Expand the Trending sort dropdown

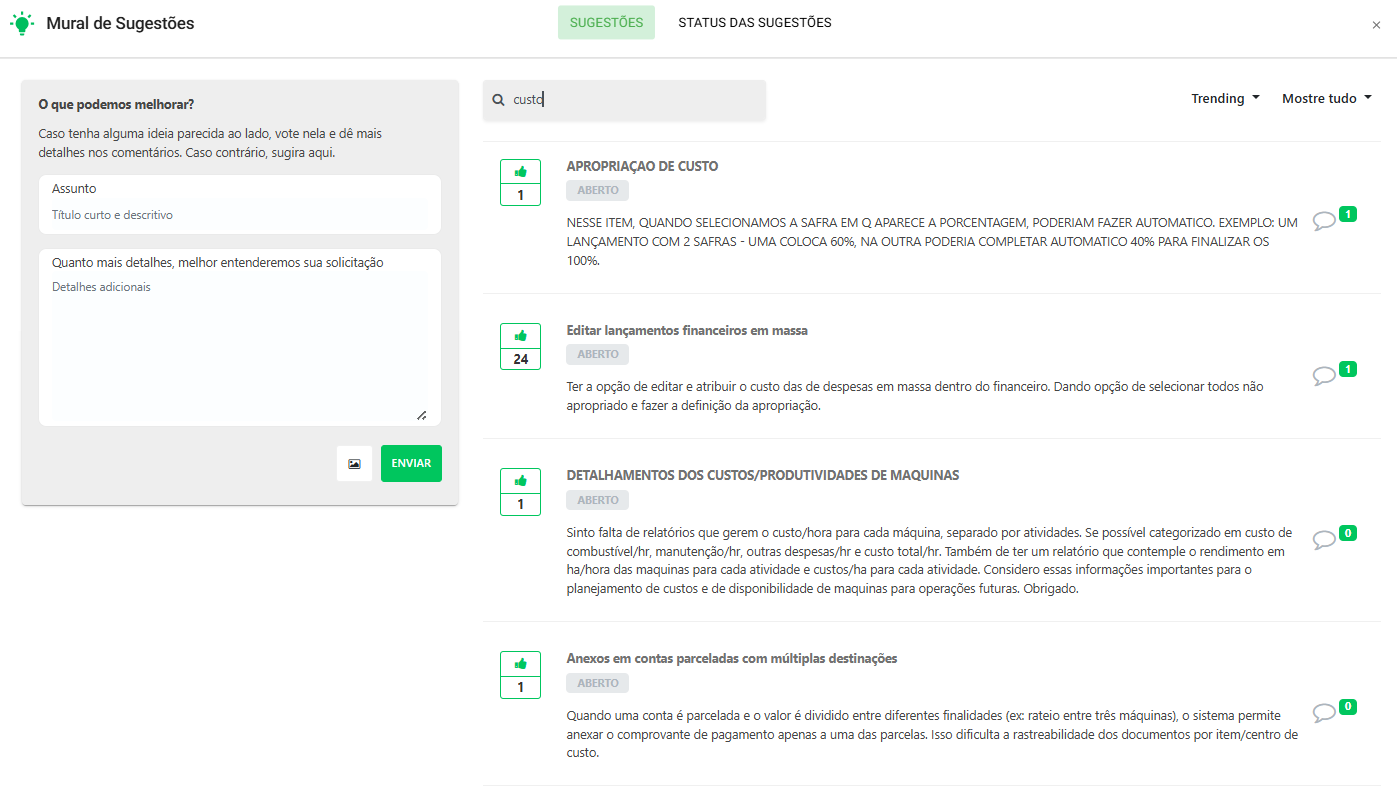pos(1225,99)
